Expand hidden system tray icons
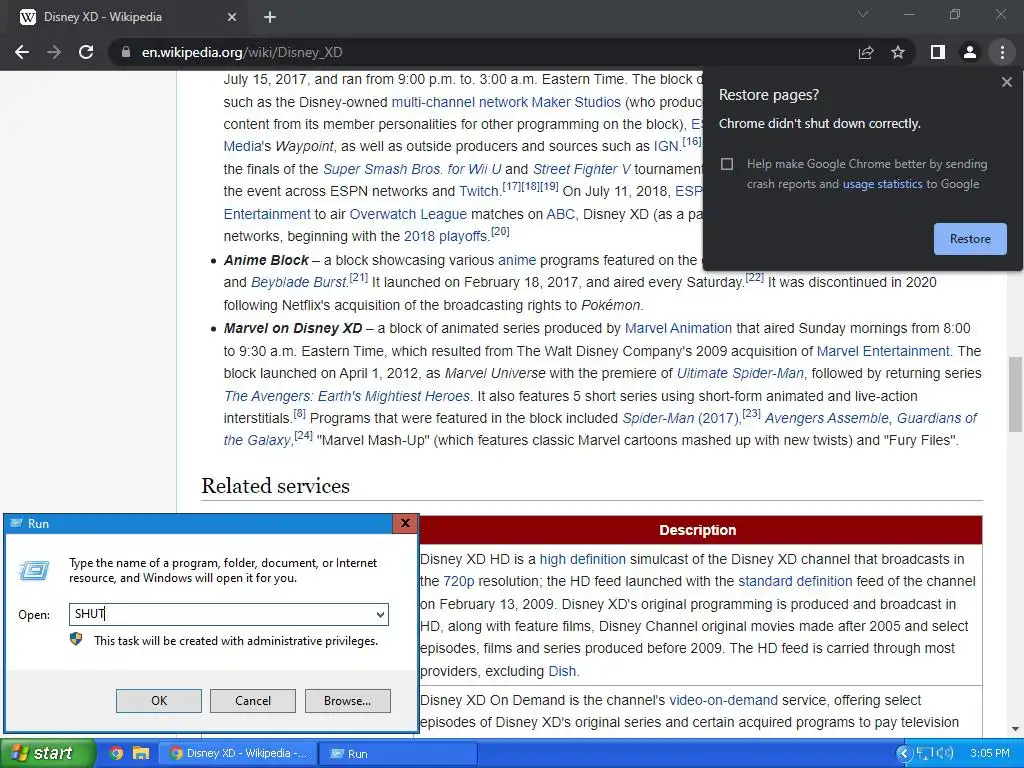 pyautogui.click(x=904, y=754)
